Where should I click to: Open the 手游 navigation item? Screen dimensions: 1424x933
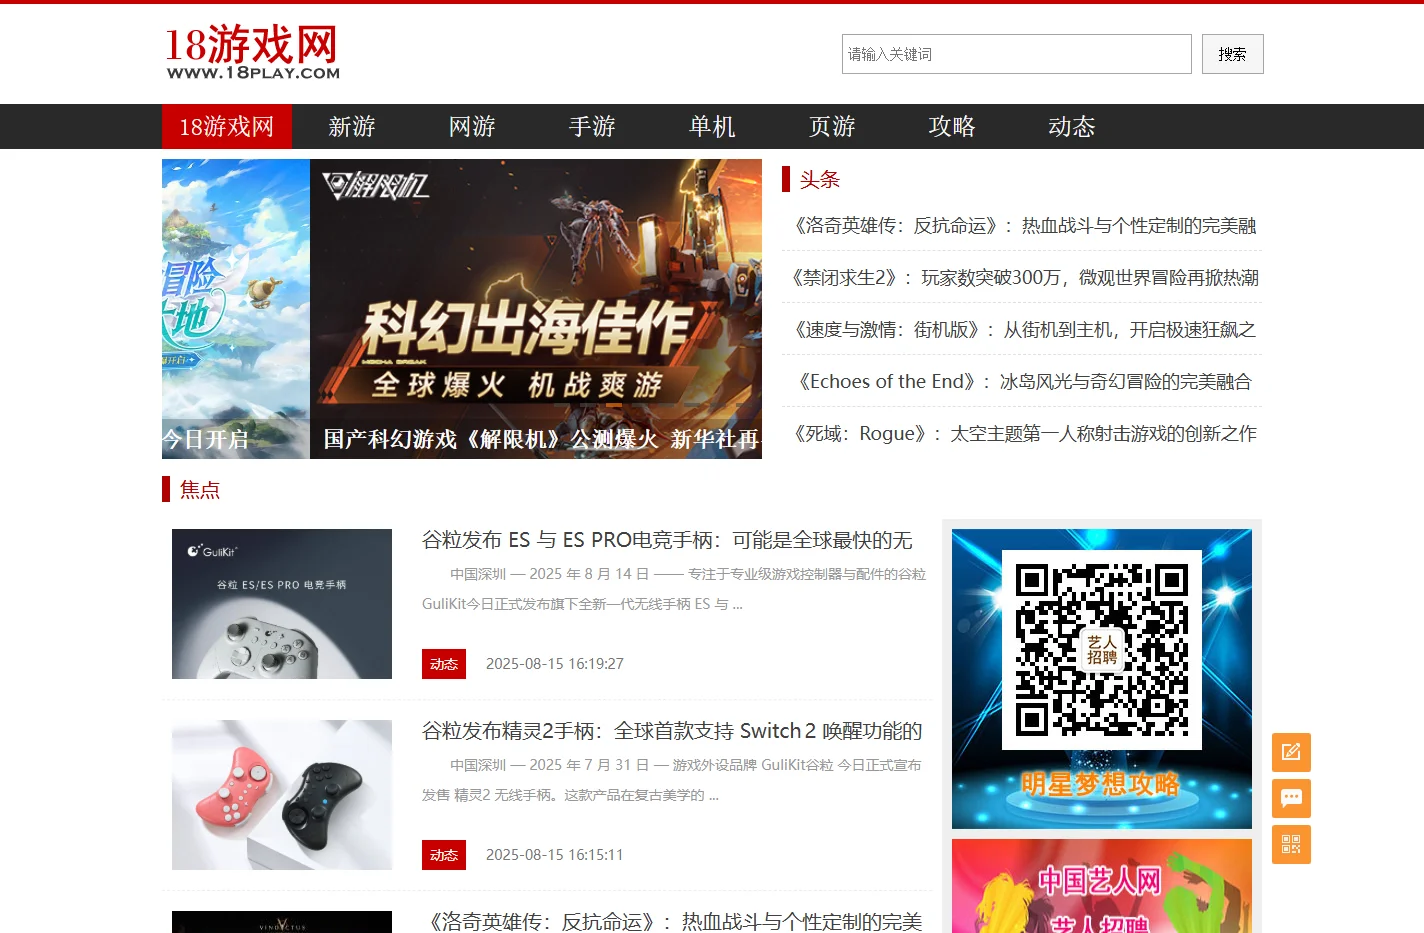click(x=592, y=126)
